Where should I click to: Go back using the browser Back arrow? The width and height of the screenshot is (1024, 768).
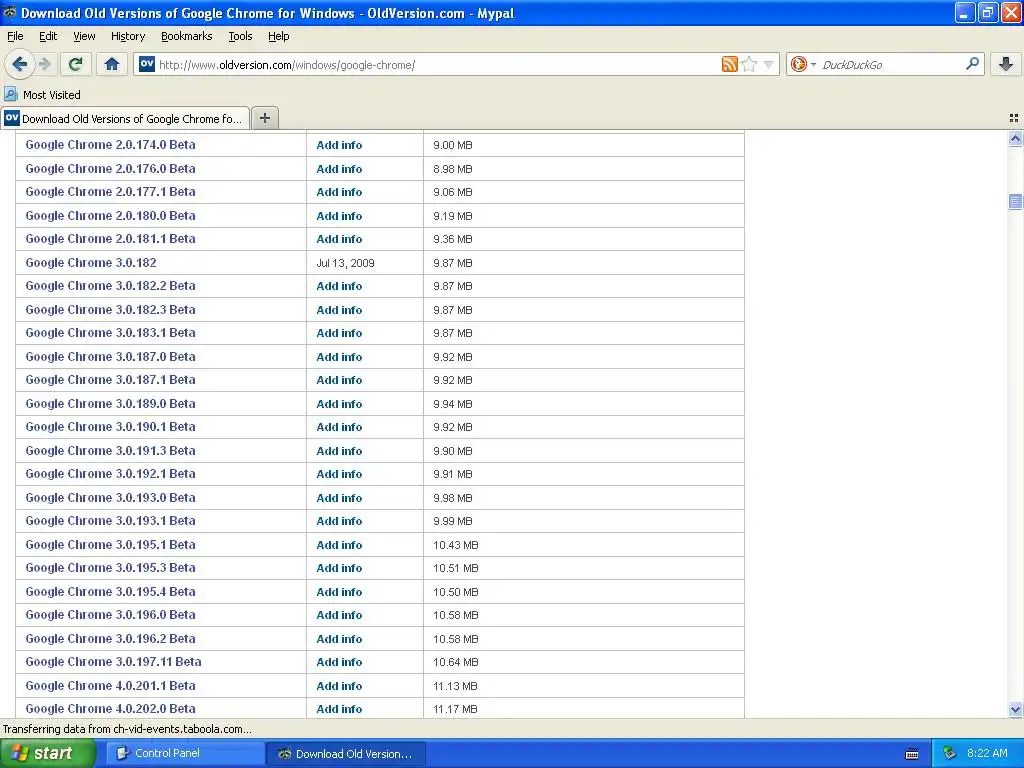click(x=19, y=64)
